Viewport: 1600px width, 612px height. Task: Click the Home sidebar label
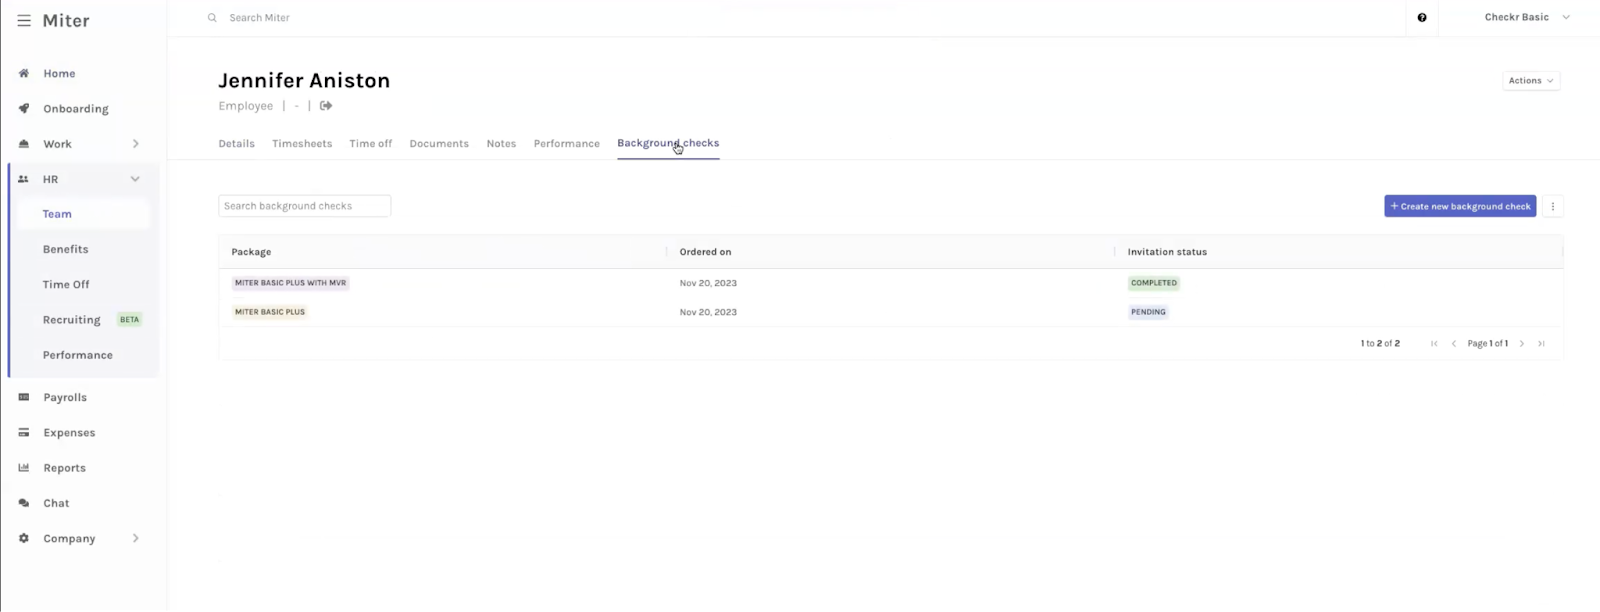(x=59, y=73)
